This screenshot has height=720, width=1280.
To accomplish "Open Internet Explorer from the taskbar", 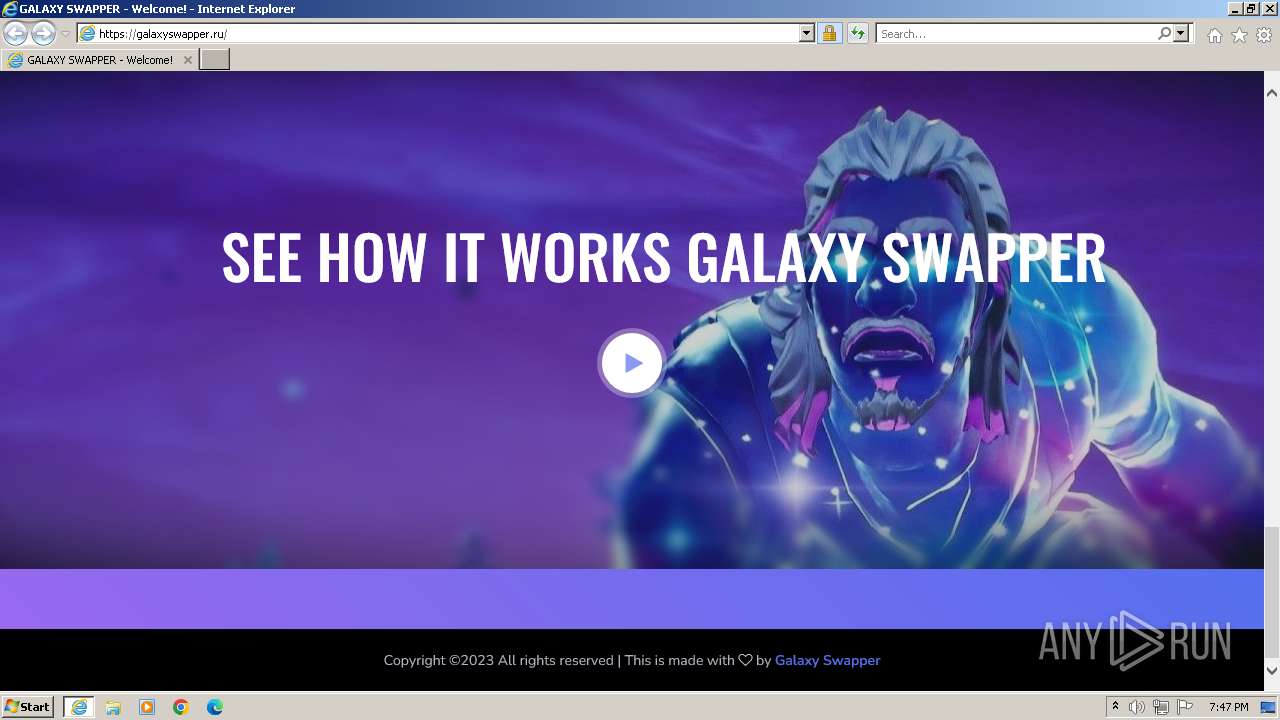I will 78,707.
